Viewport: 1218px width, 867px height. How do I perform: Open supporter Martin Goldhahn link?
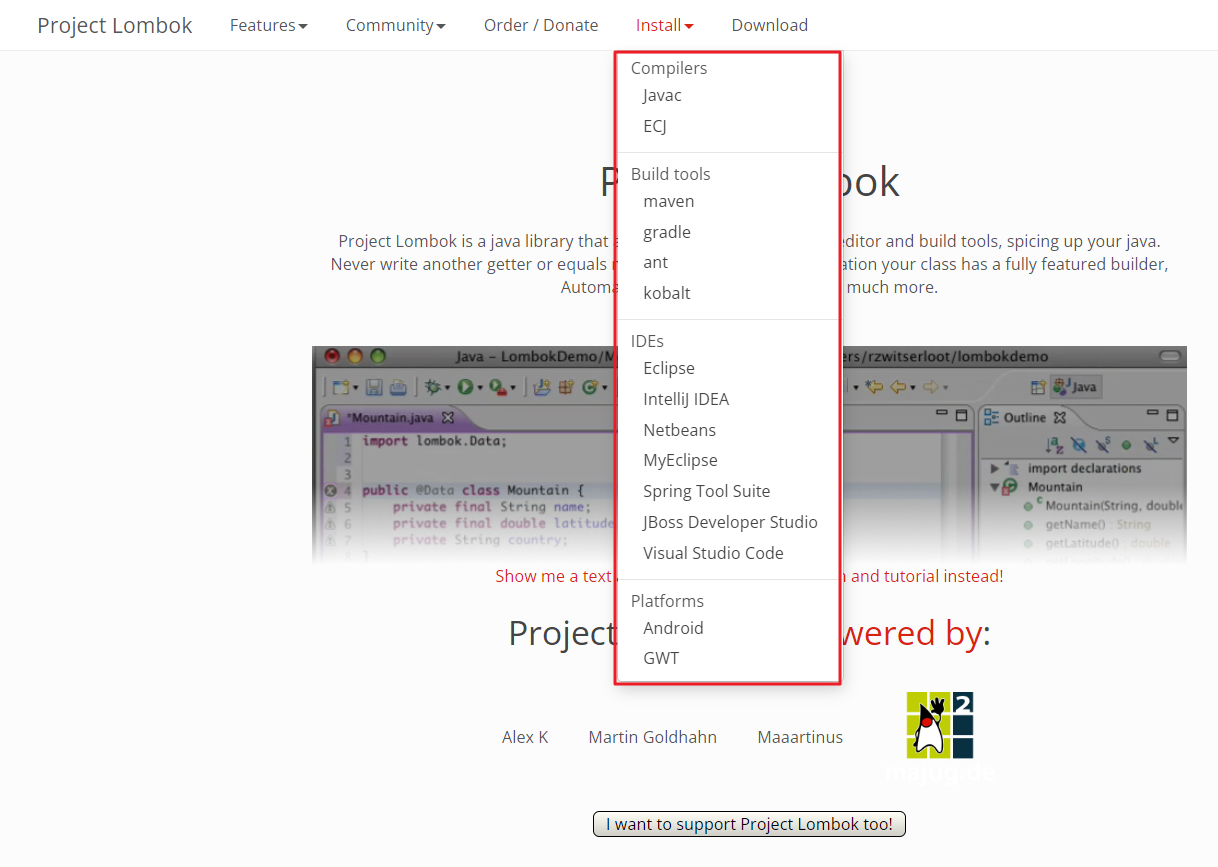652,737
